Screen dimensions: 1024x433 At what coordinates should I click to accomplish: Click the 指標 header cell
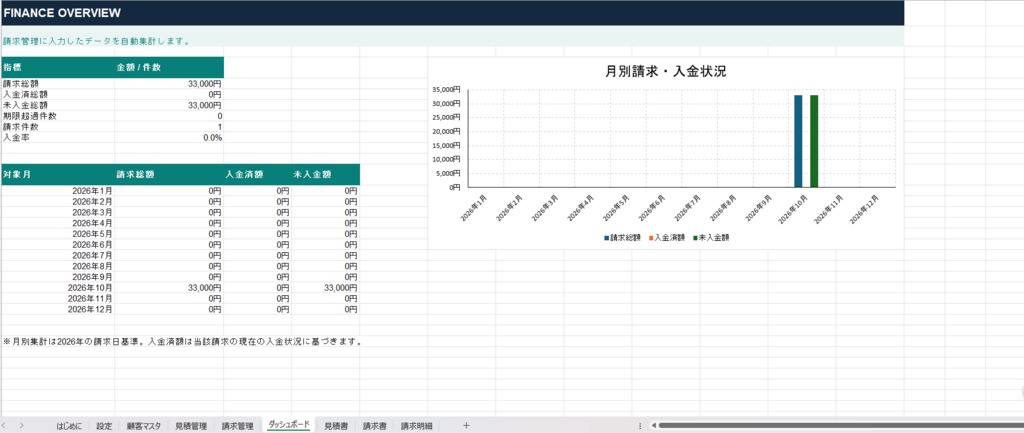[x=57, y=67]
